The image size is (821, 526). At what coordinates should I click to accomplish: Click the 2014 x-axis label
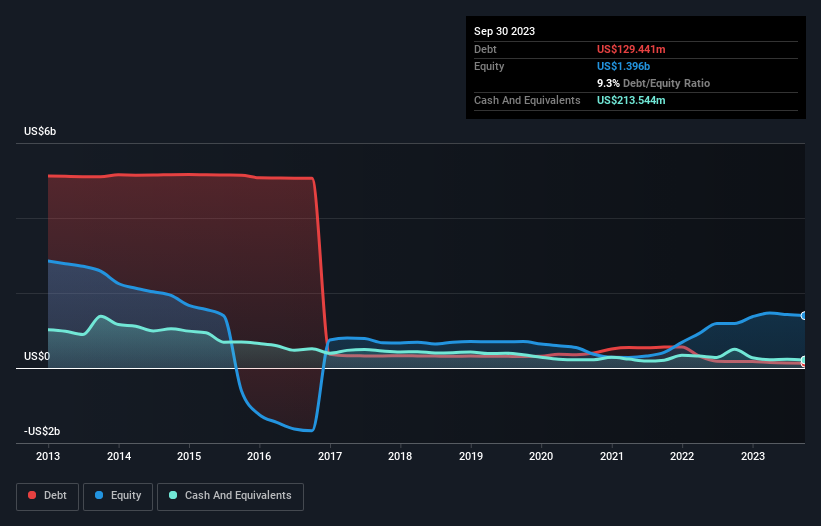click(119, 456)
